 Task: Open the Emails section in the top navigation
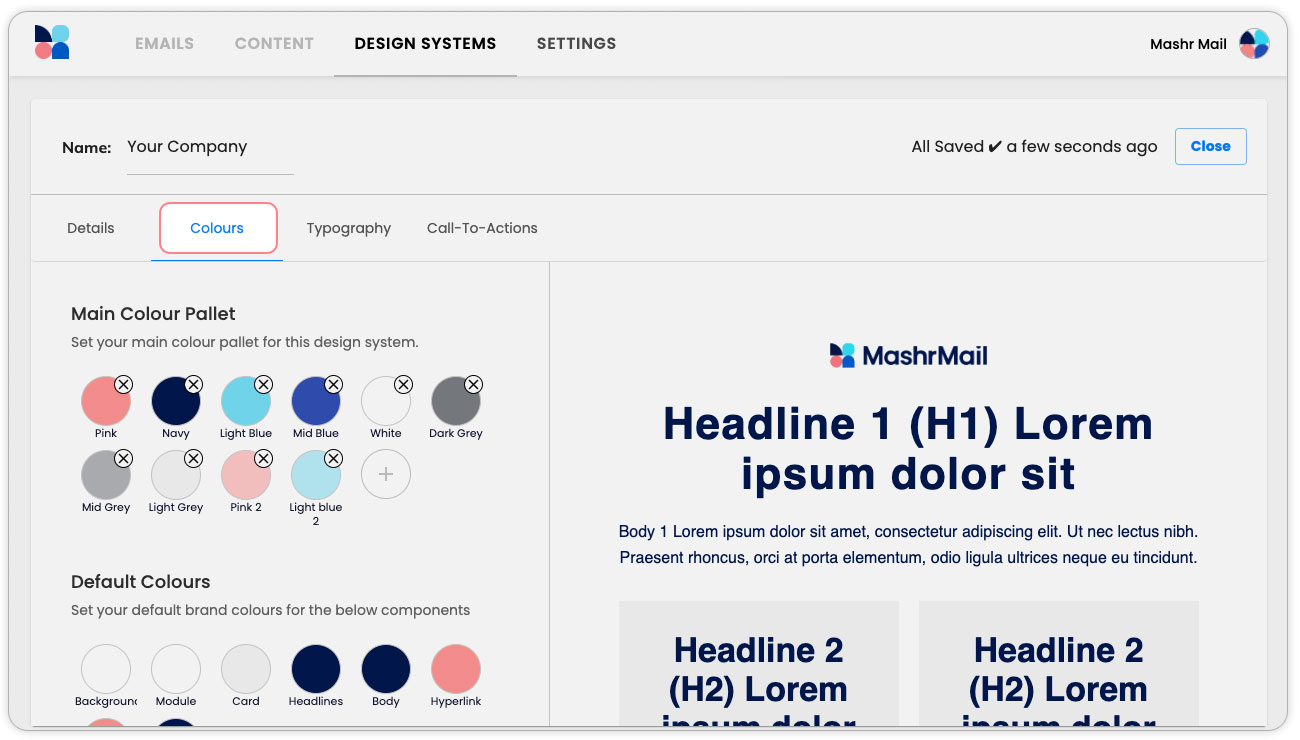click(164, 44)
